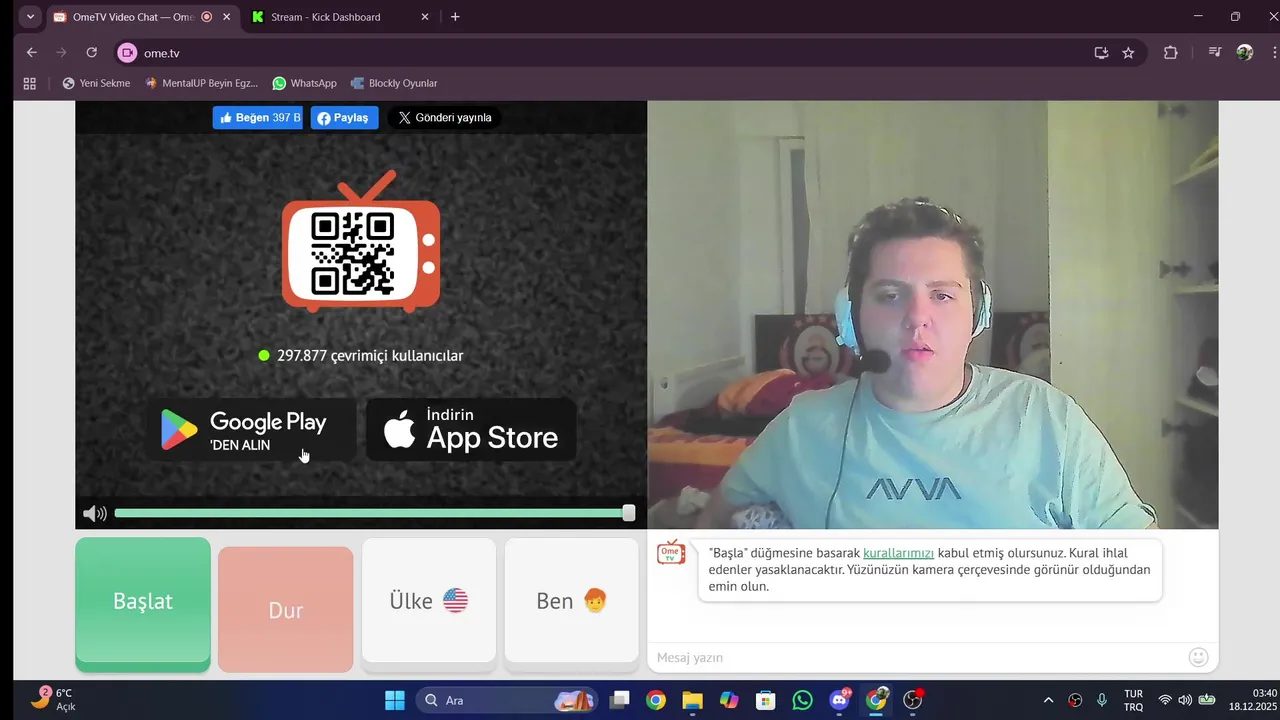Screen dimensions: 1280x720
Task: Open Microsoft Store from taskbar
Action: pos(766,700)
